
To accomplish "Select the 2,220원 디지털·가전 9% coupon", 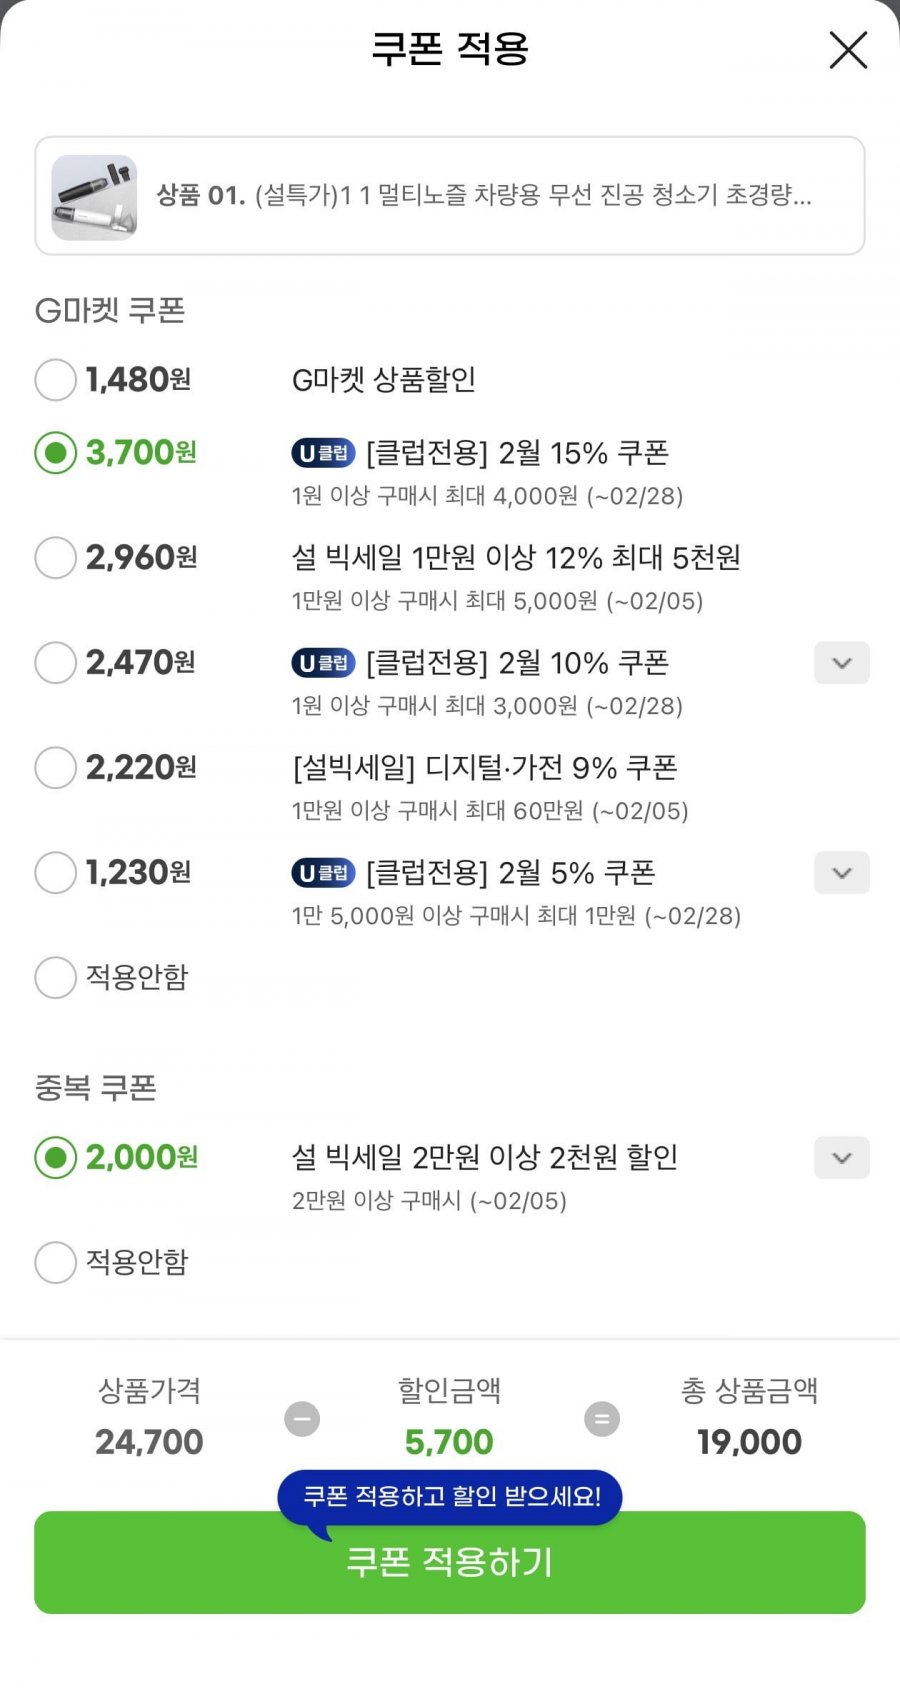I will 56,768.
